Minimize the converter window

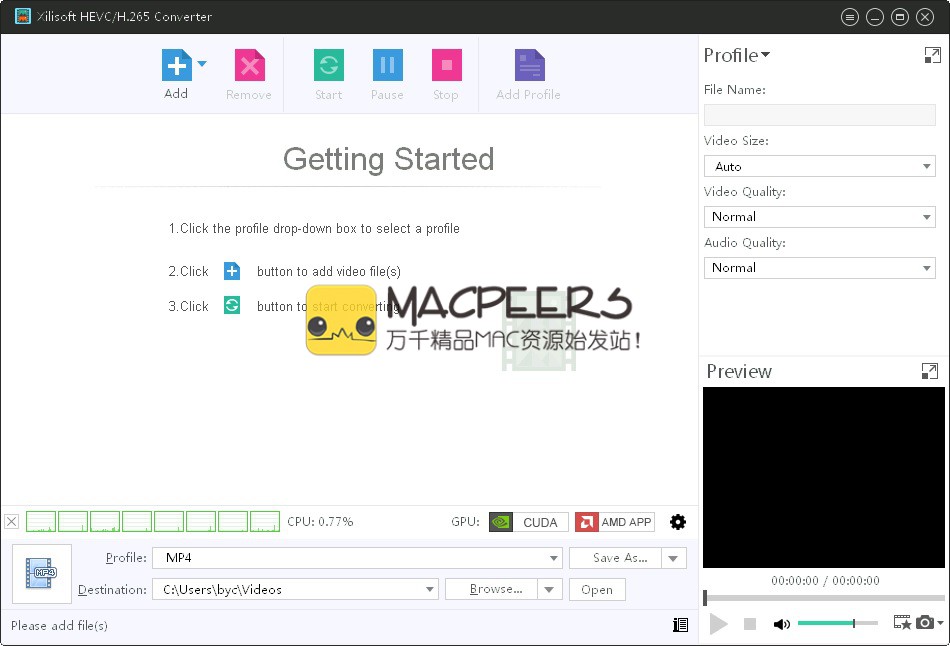click(x=875, y=17)
